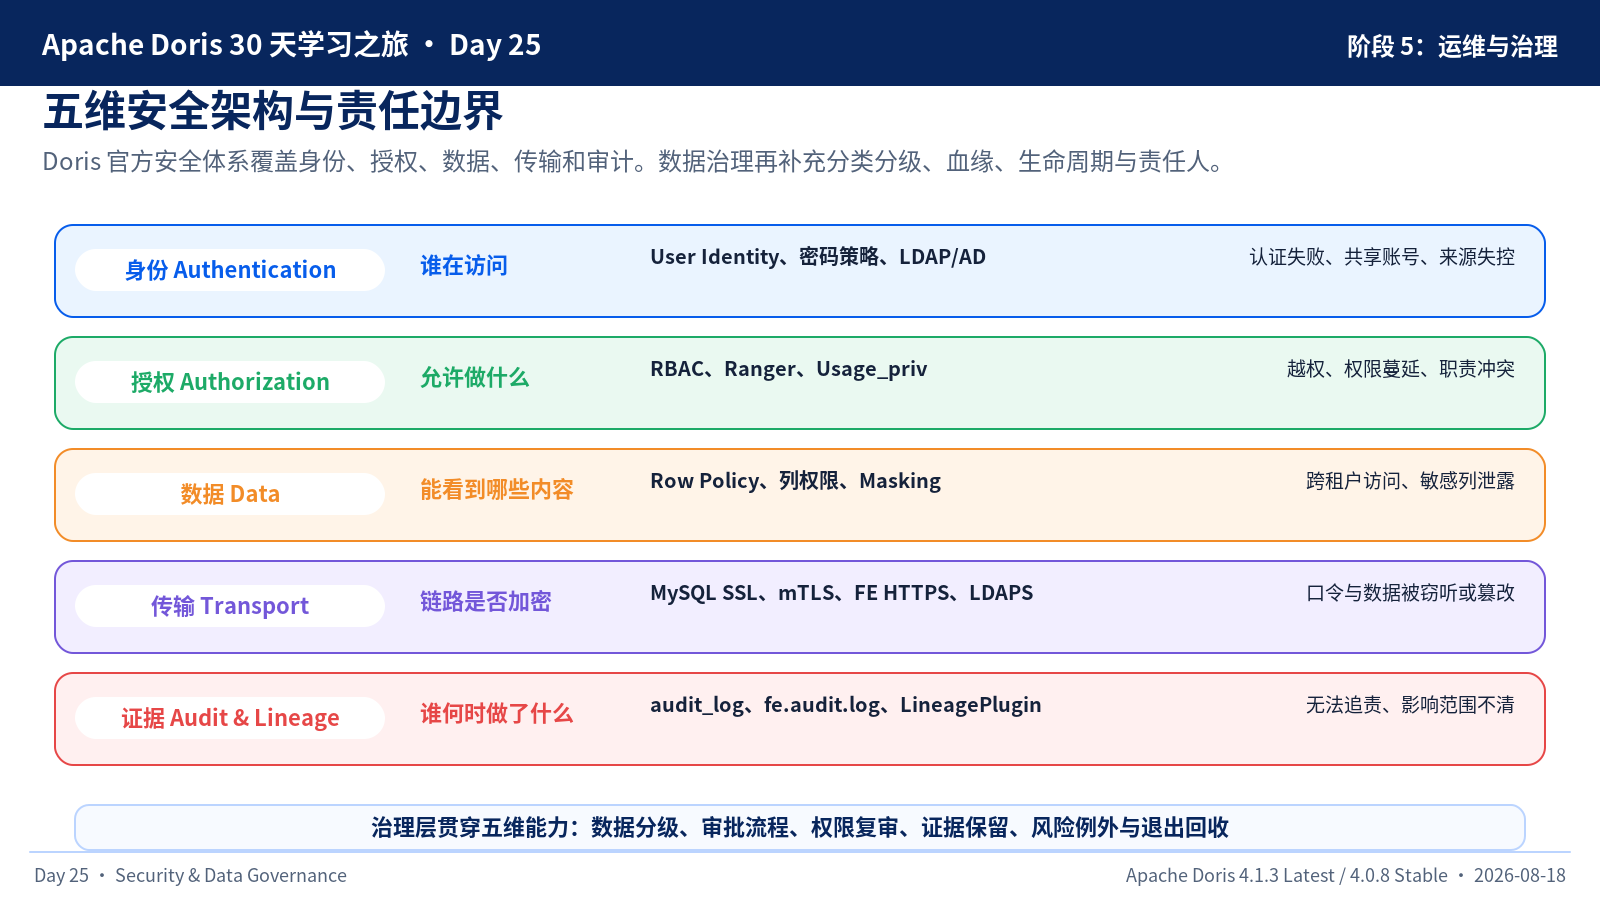Select the '谁在访问' text
1600x900 pixels.
click(x=464, y=266)
